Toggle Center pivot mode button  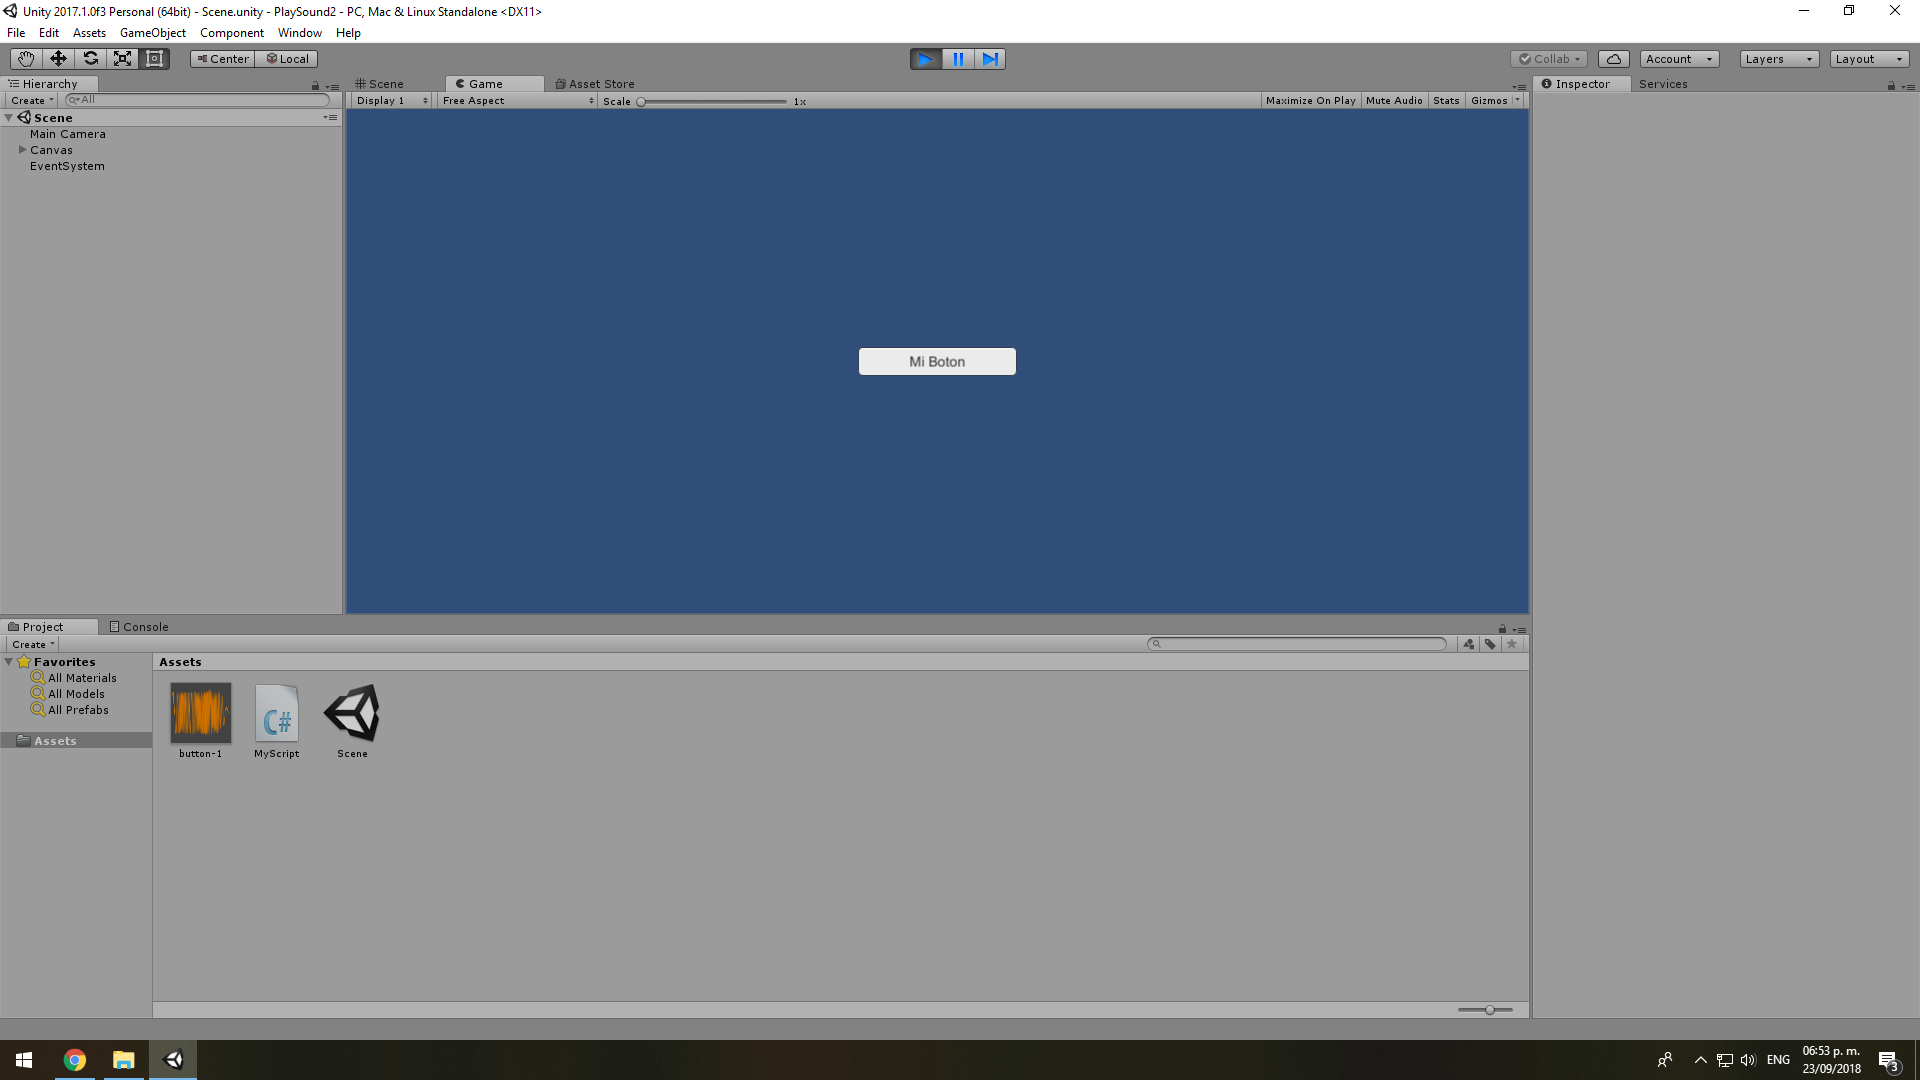pyautogui.click(x=223, y=59)
